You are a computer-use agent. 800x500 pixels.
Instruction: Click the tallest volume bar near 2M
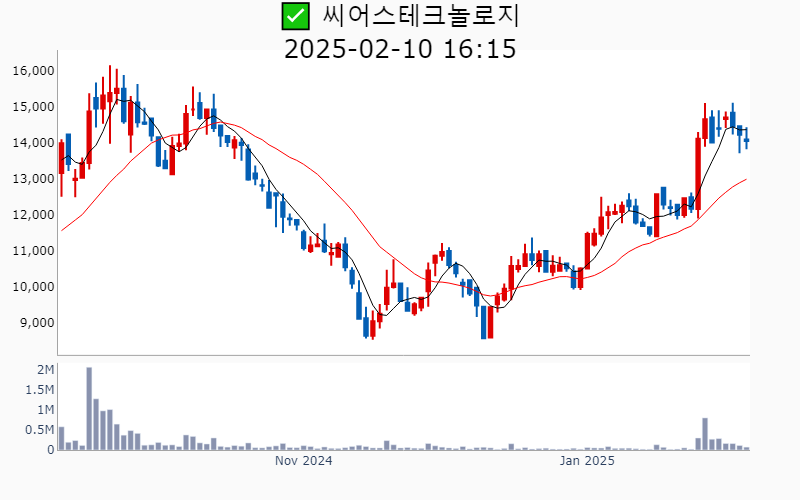(89, 409)
